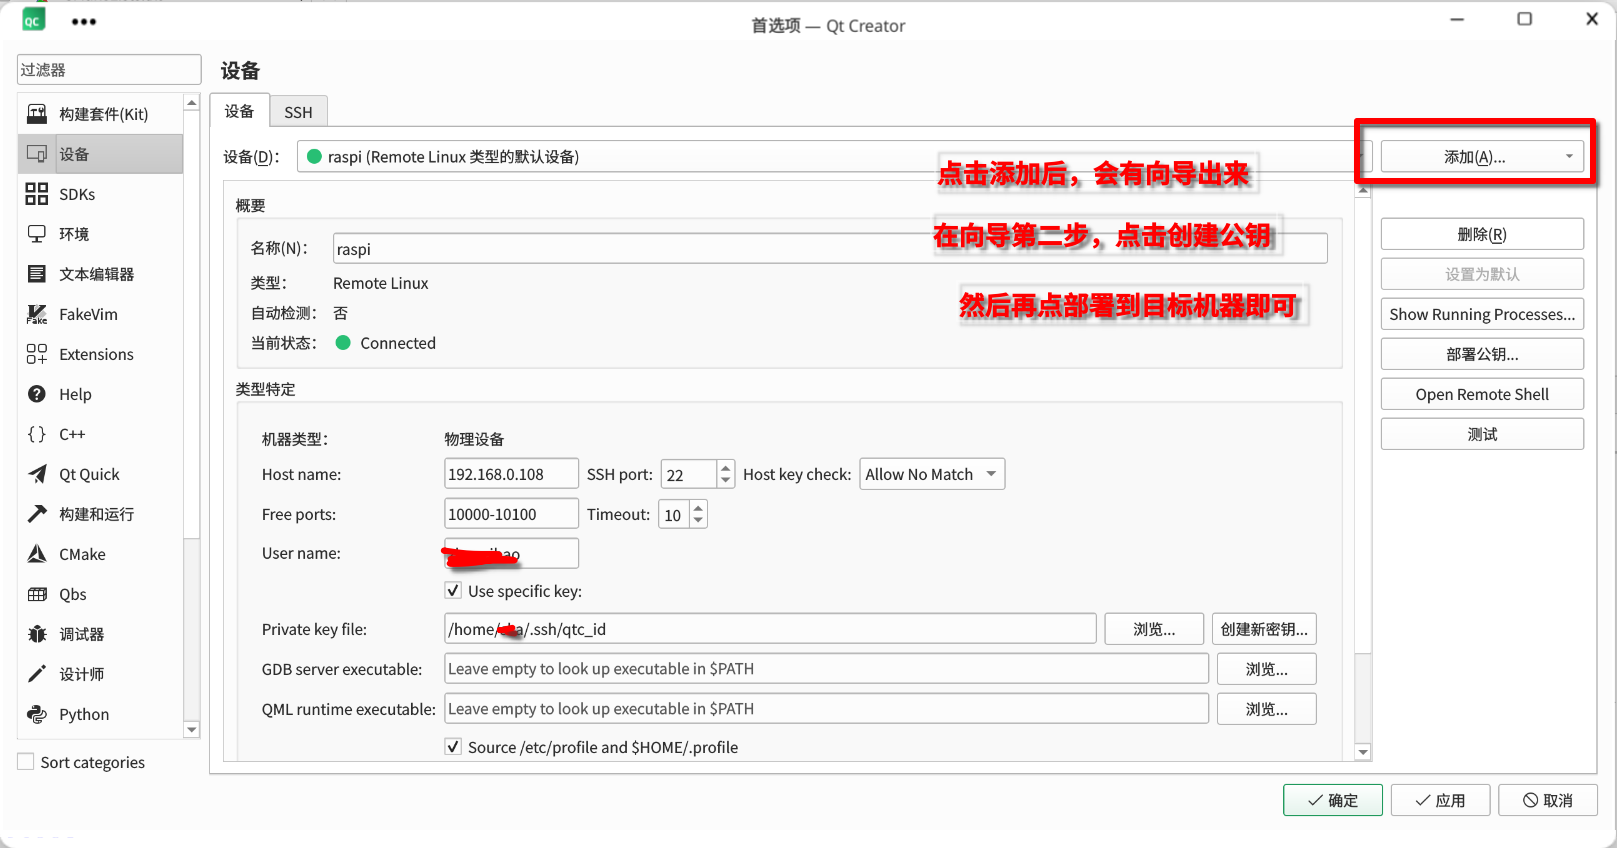Select the Qt Quick paper-plane icon
Image resolution: width=1618 pixels, height=848 pixels.
click(37, 474)
